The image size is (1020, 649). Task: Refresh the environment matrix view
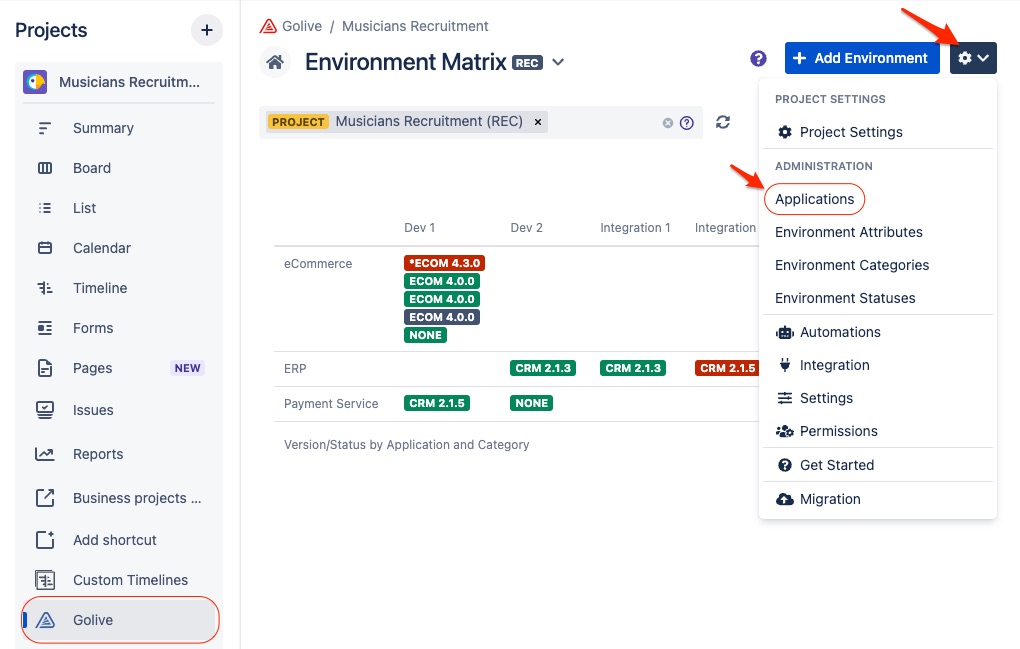723,122
